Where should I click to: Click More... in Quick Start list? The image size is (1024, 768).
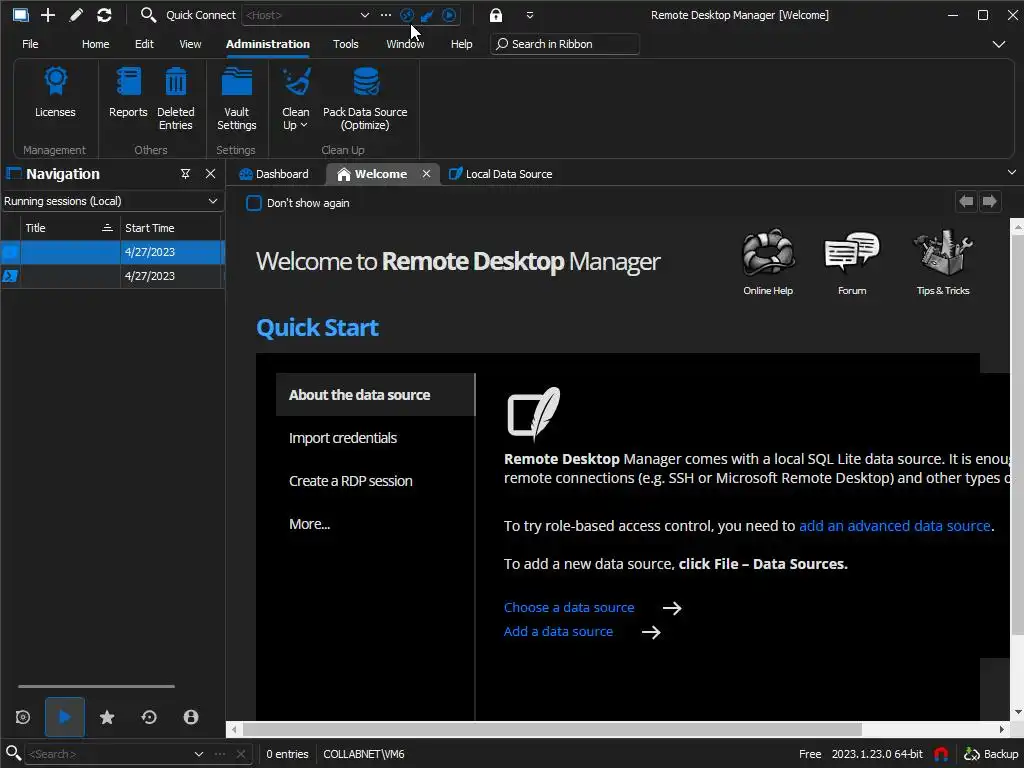(310, 524)
